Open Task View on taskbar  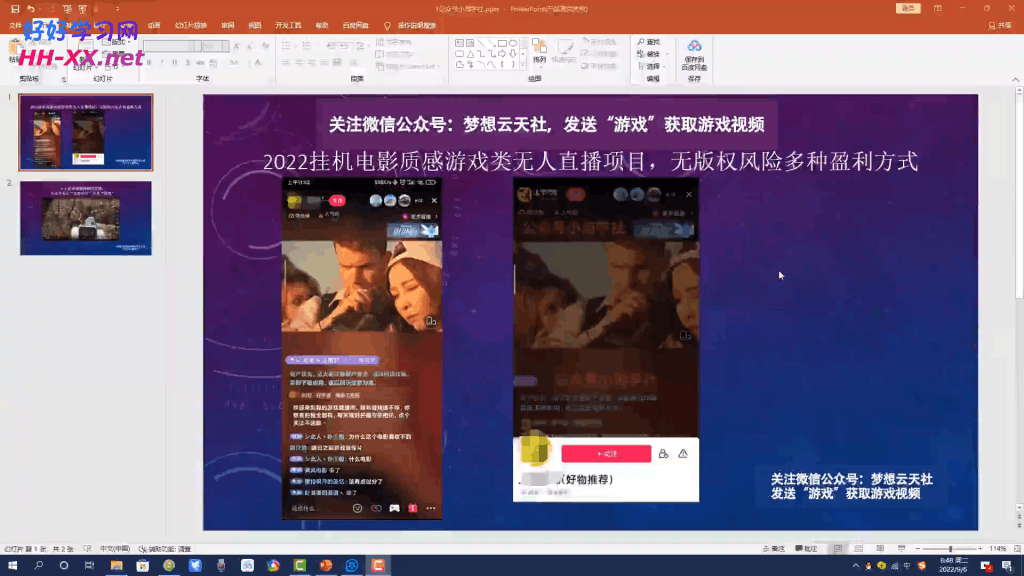(x=89, y=566)
